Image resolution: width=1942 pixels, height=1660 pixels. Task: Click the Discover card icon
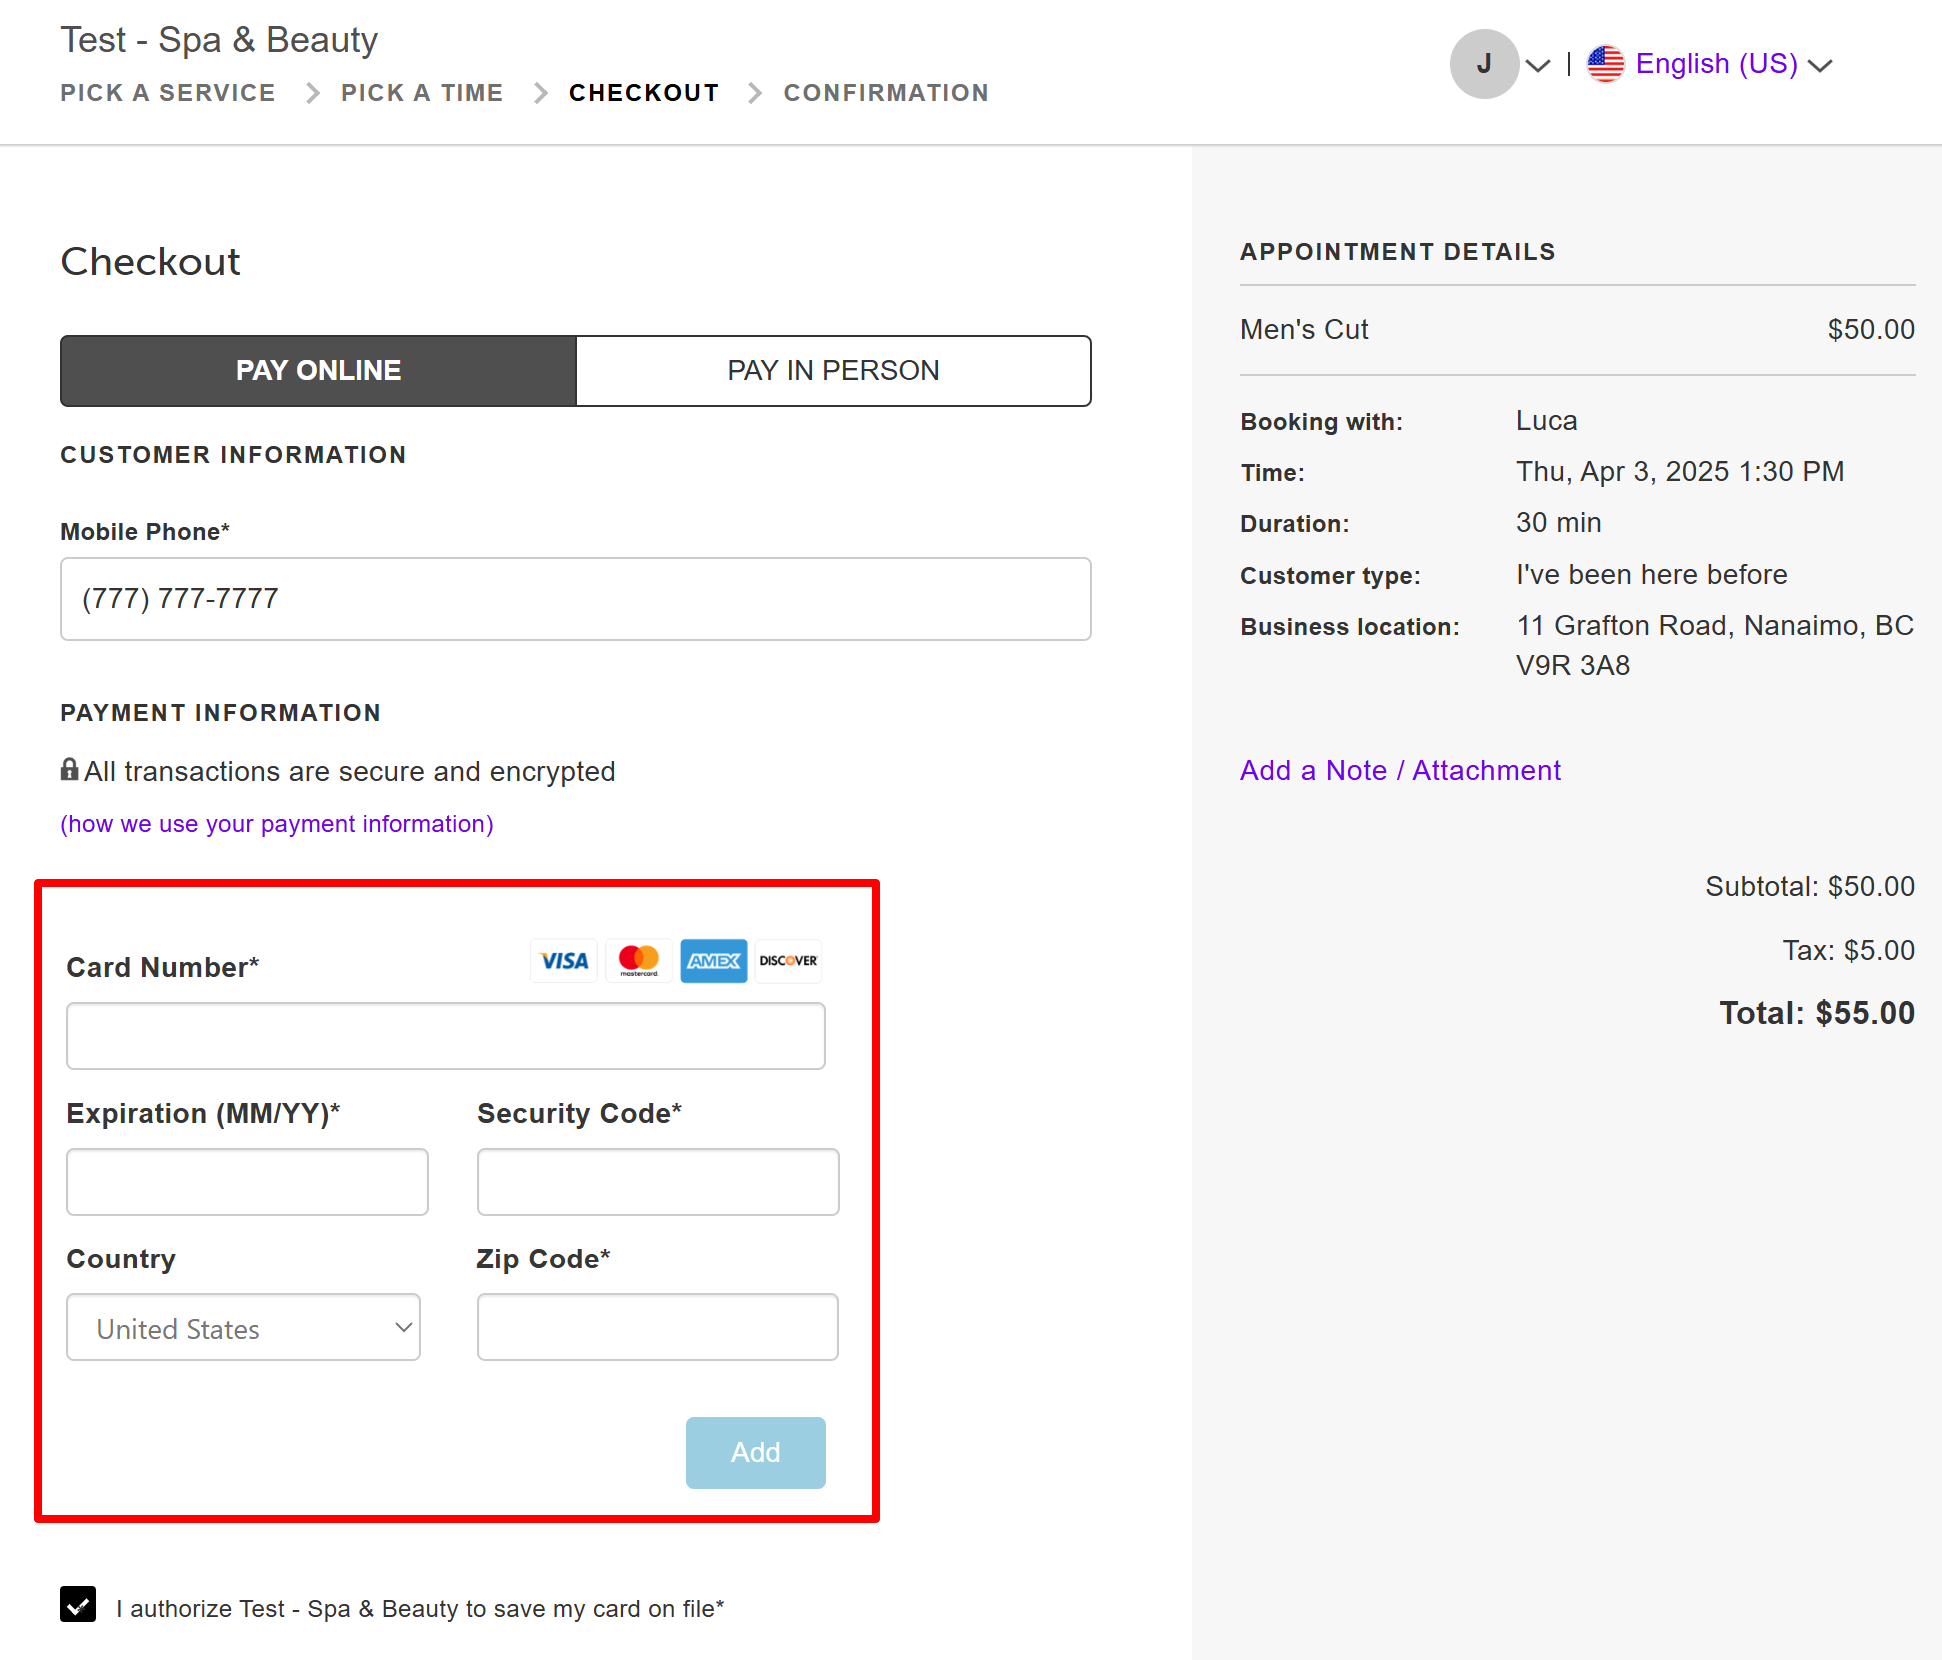788,961
